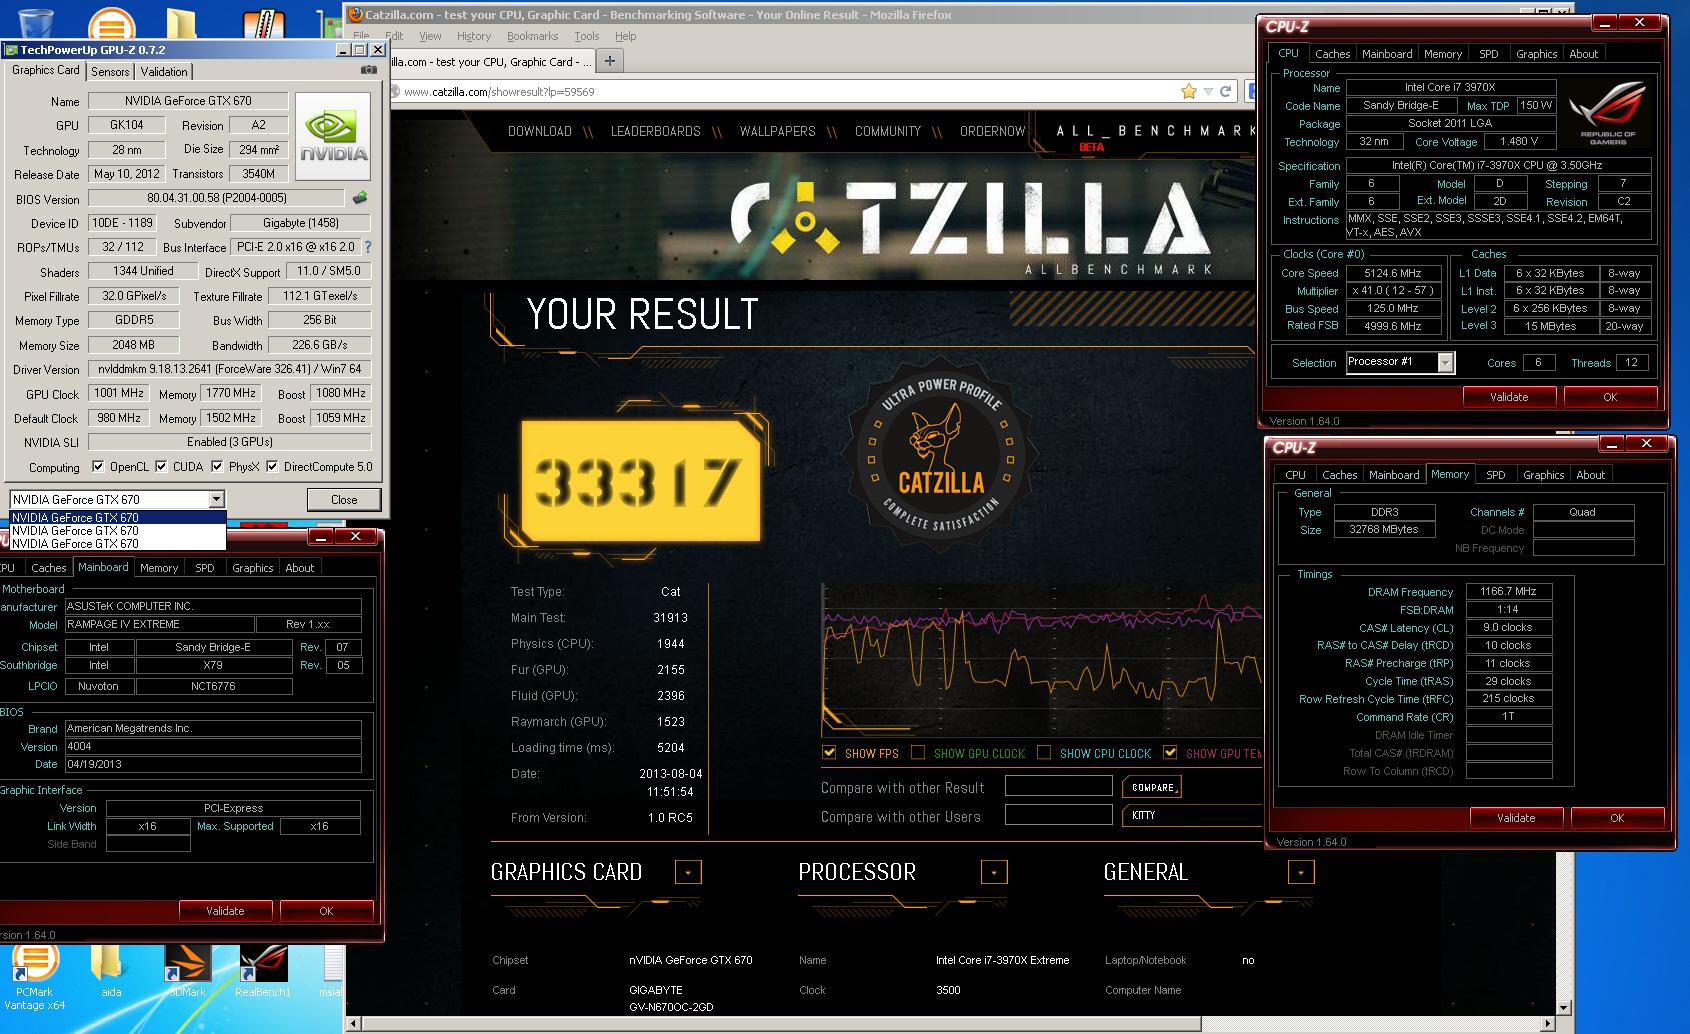
Task: Toggle the CUDA checkbox in GPU-Z
Action: [160, 466]
